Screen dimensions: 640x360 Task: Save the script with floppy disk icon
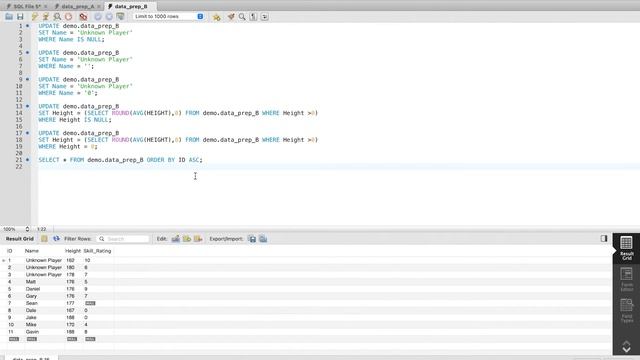(20, 17)
